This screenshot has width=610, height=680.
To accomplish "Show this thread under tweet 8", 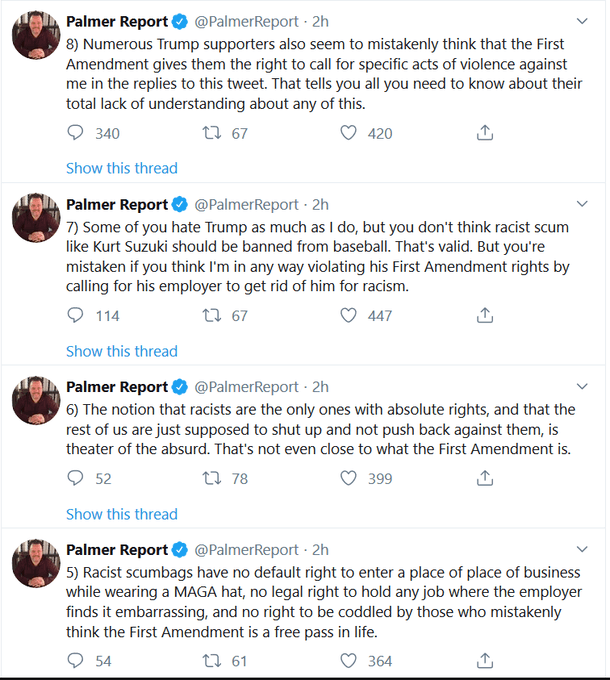I will (x=121, y=168).
